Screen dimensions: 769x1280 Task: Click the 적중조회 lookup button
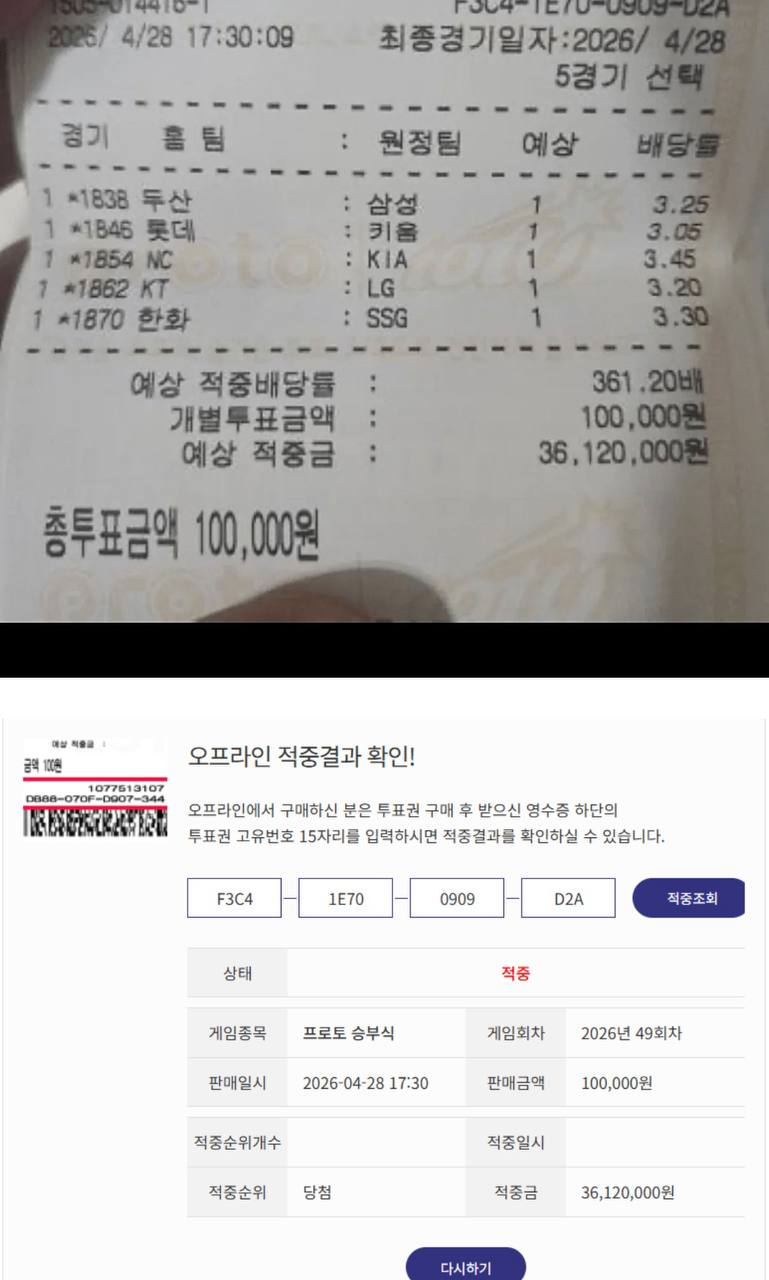tap(691, 898)
